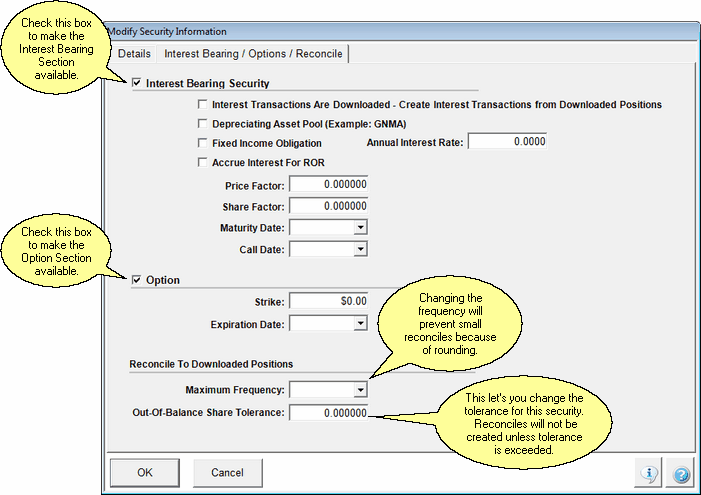
Task: Click the Out-Of-Balance Share Tolerance field
Action: (328, 414)
